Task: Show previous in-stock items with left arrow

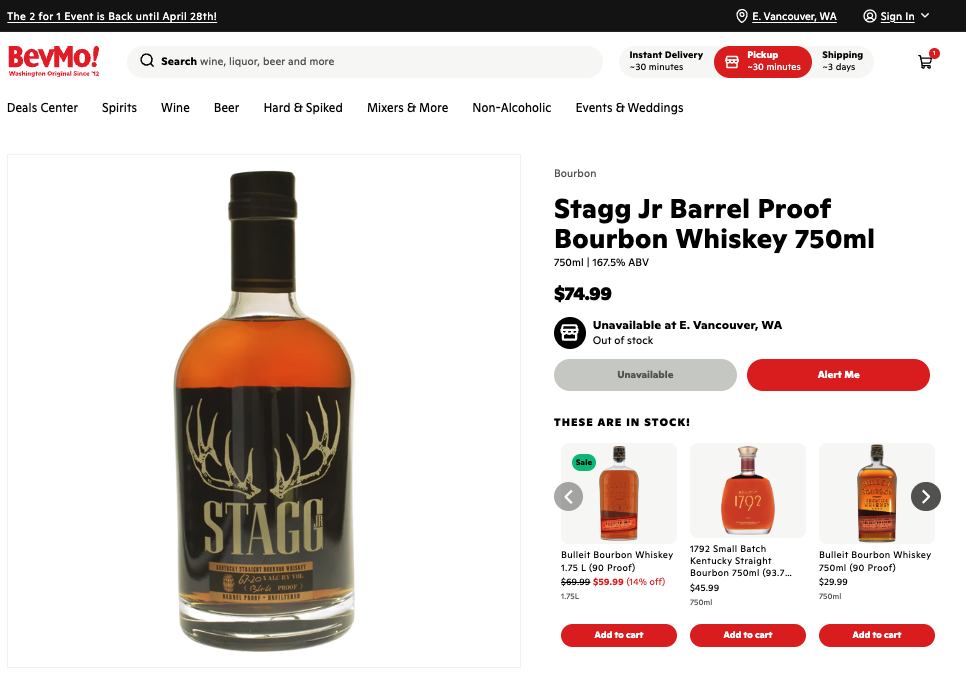Action: coord(568,496)
